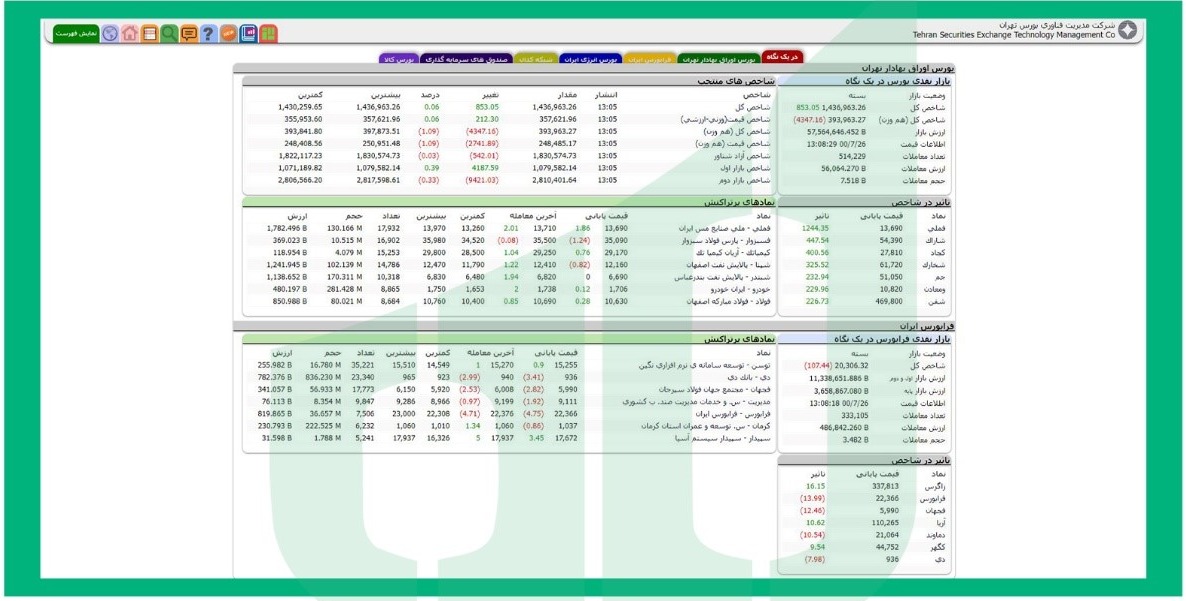The height and width of the screenshot is (601, 1186).
Task: Open symbol دی - بانک دی
Action: coord(750,377)
